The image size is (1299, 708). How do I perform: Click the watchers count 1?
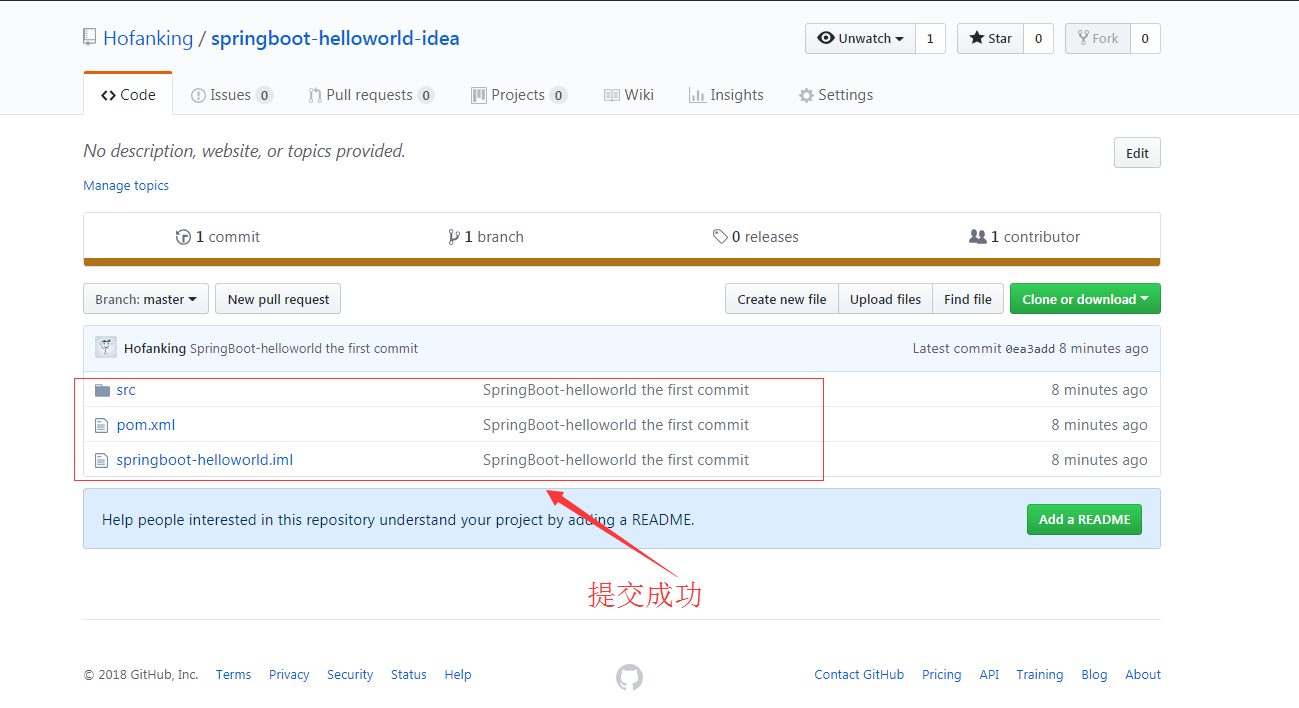(930, 38)
